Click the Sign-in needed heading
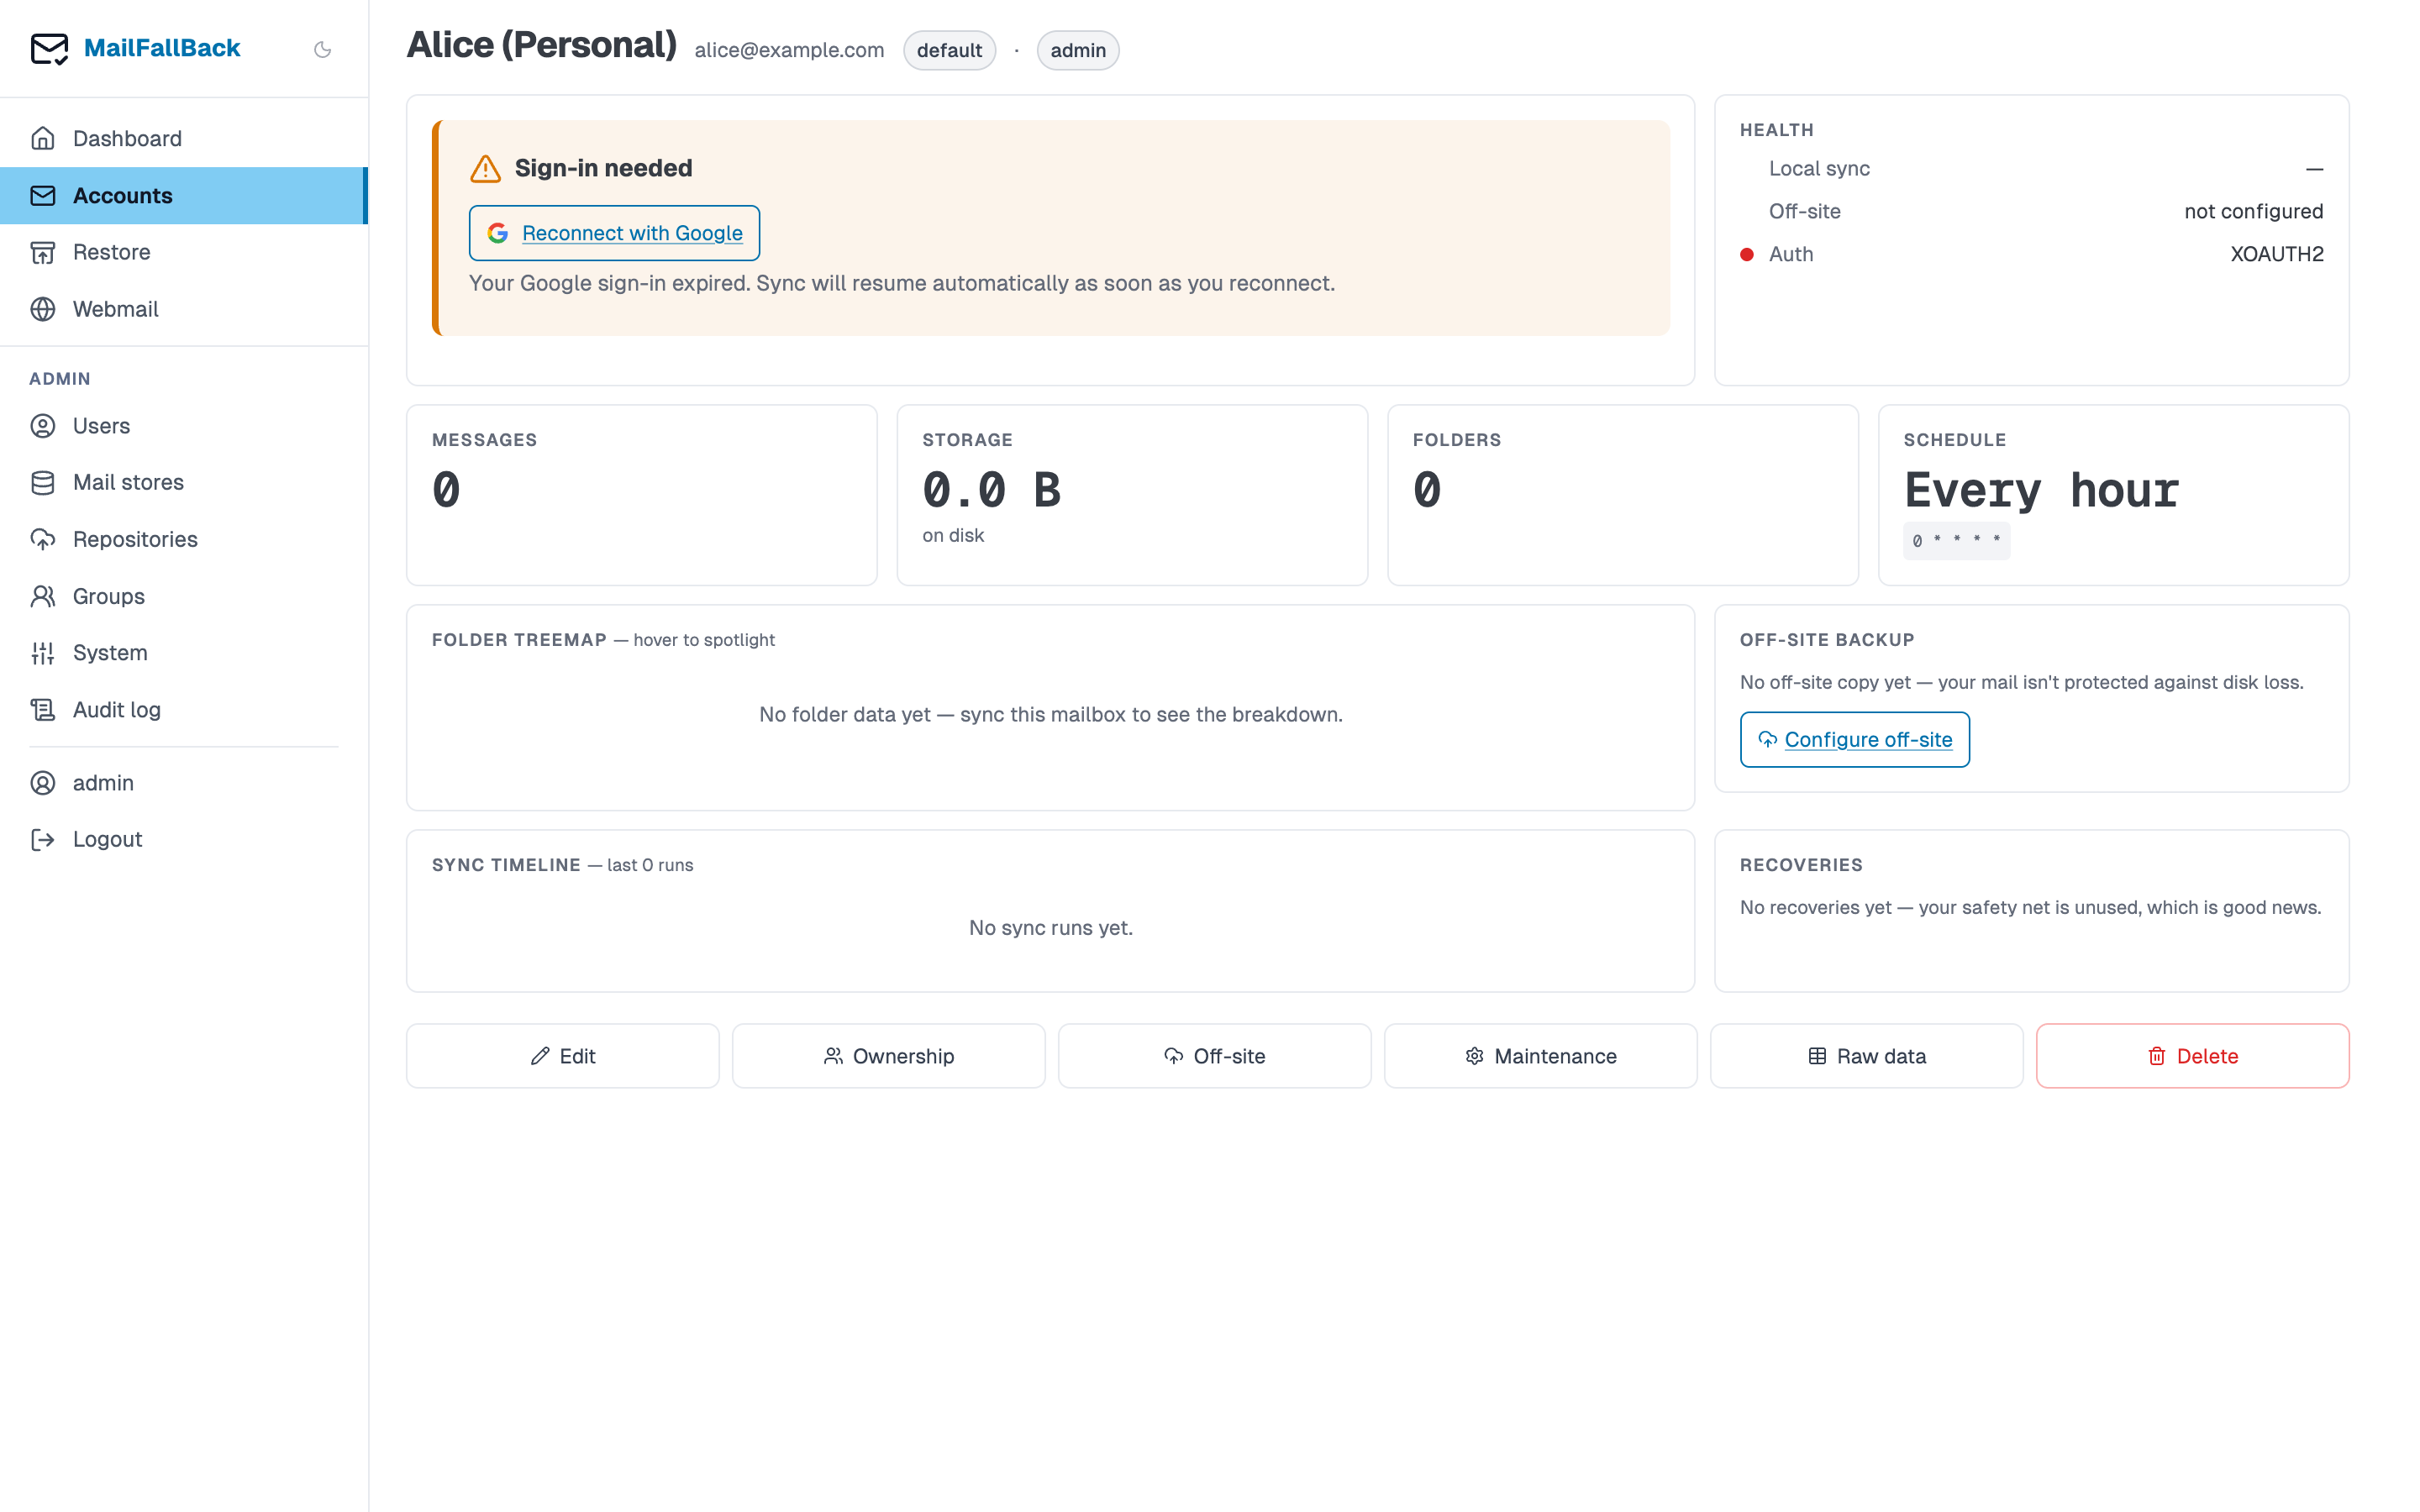This screenshot has height=1512, width=2420. tap(603, 168)
